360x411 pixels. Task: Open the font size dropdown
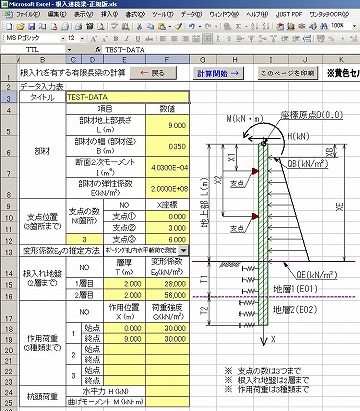point(82,39)
